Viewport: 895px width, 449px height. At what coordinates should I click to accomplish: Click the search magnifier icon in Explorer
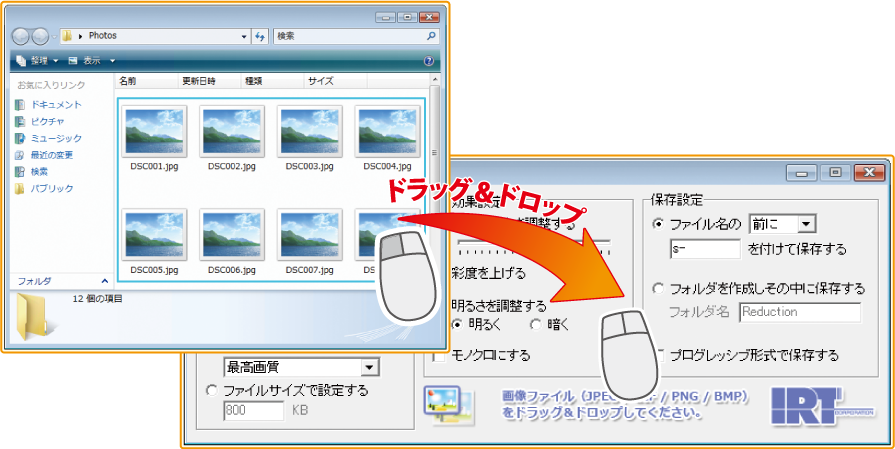[431, 36]
